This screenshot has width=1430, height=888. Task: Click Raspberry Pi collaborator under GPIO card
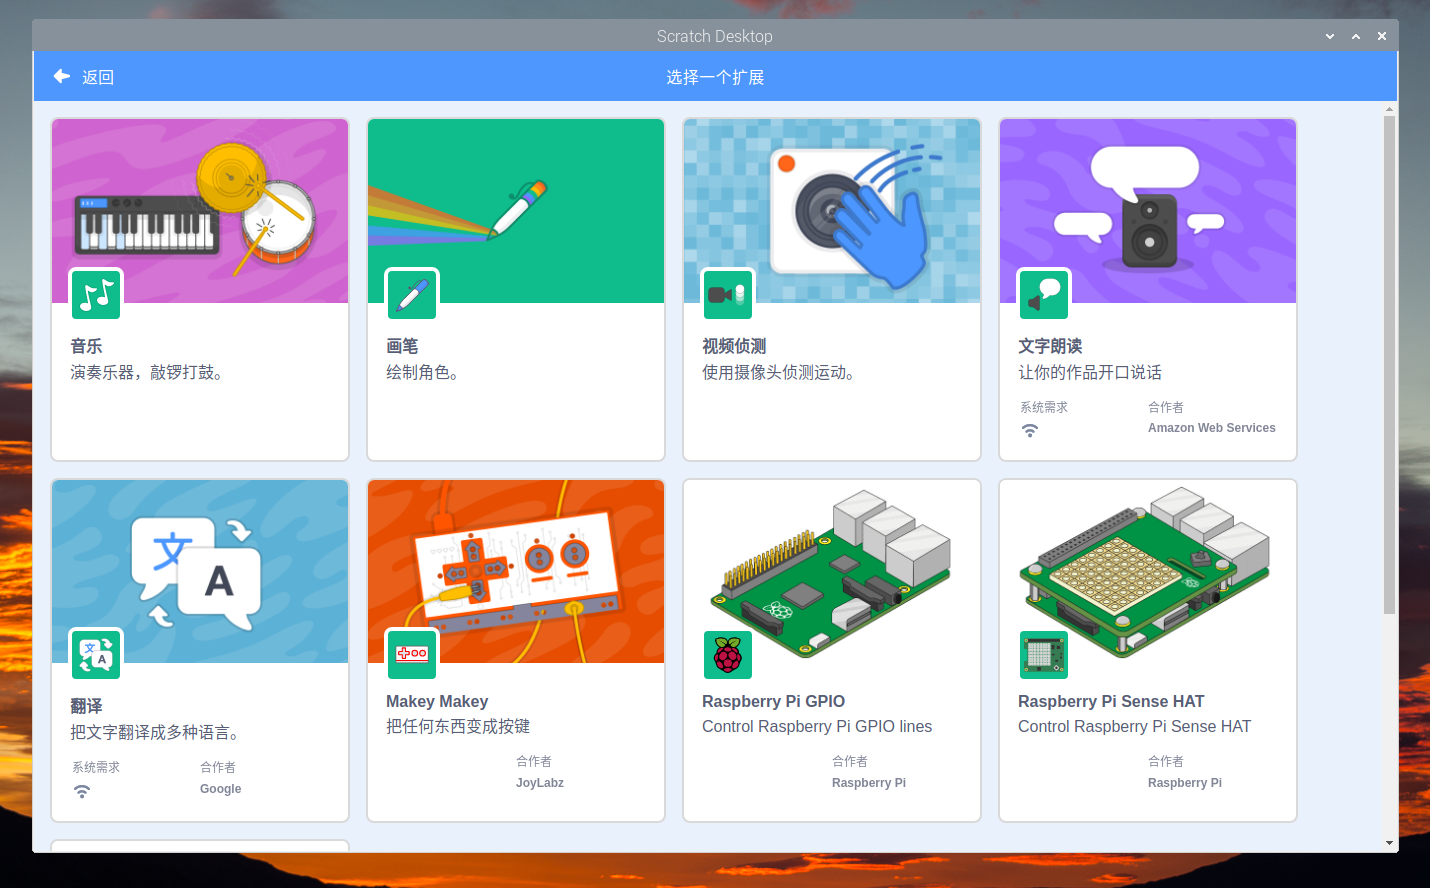click(869, 783)
